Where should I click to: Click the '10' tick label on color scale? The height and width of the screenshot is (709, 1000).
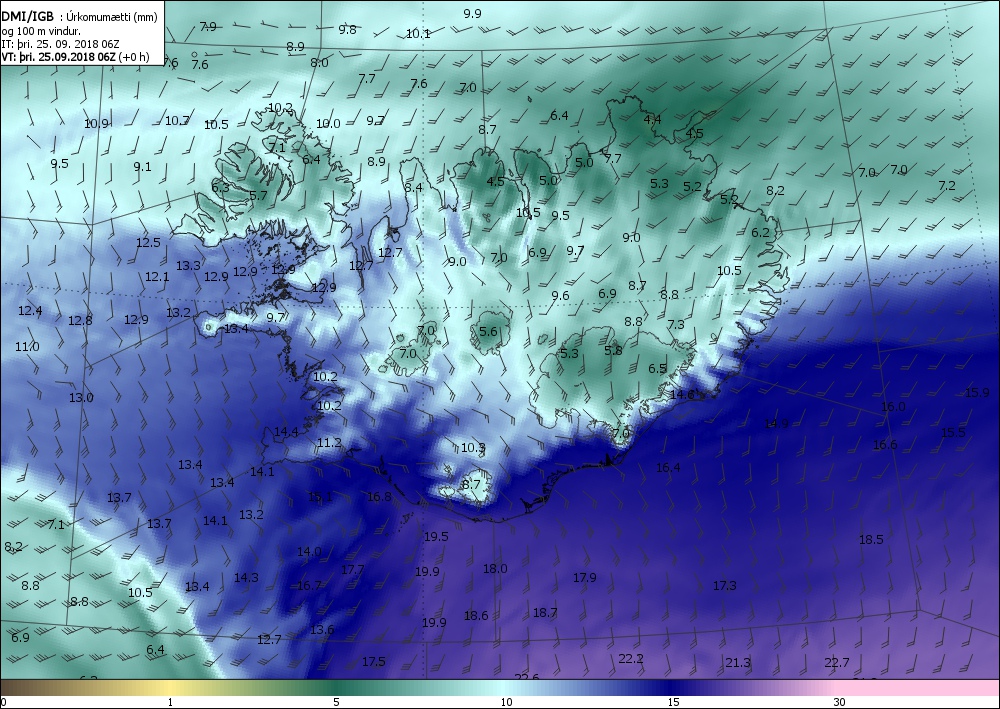click(506, 703)
